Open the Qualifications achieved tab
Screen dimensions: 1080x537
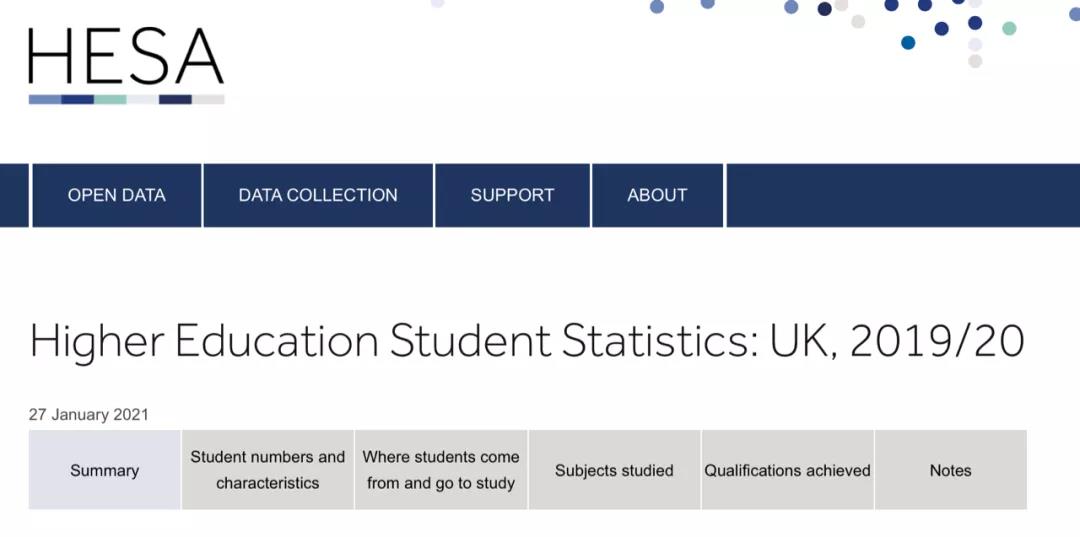click(787, 470)
